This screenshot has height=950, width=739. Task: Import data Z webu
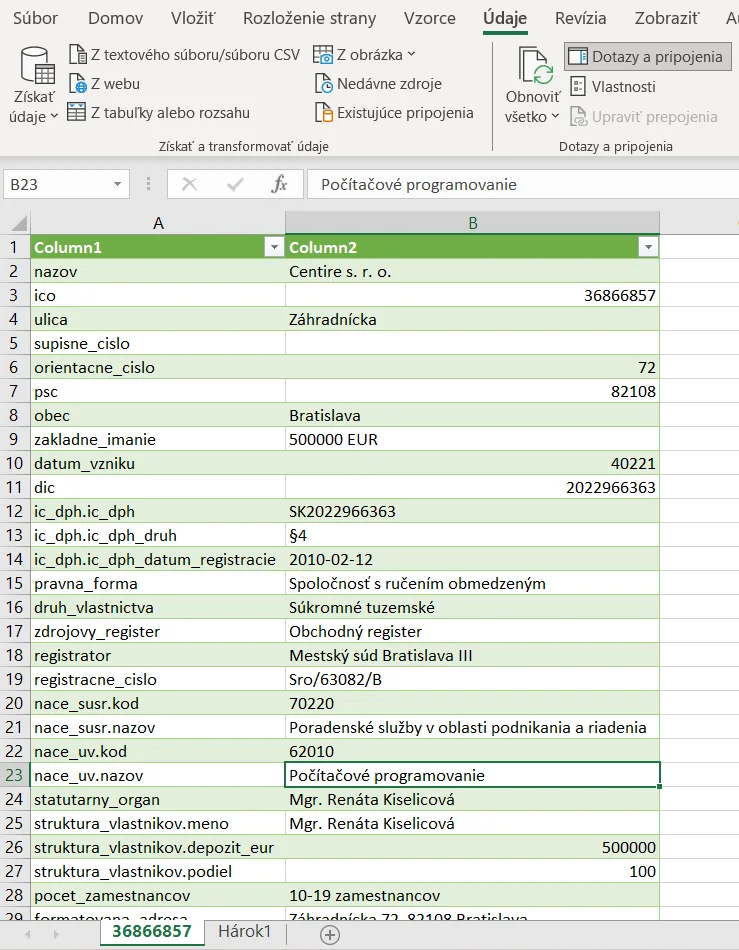click(x=104, y=84)
